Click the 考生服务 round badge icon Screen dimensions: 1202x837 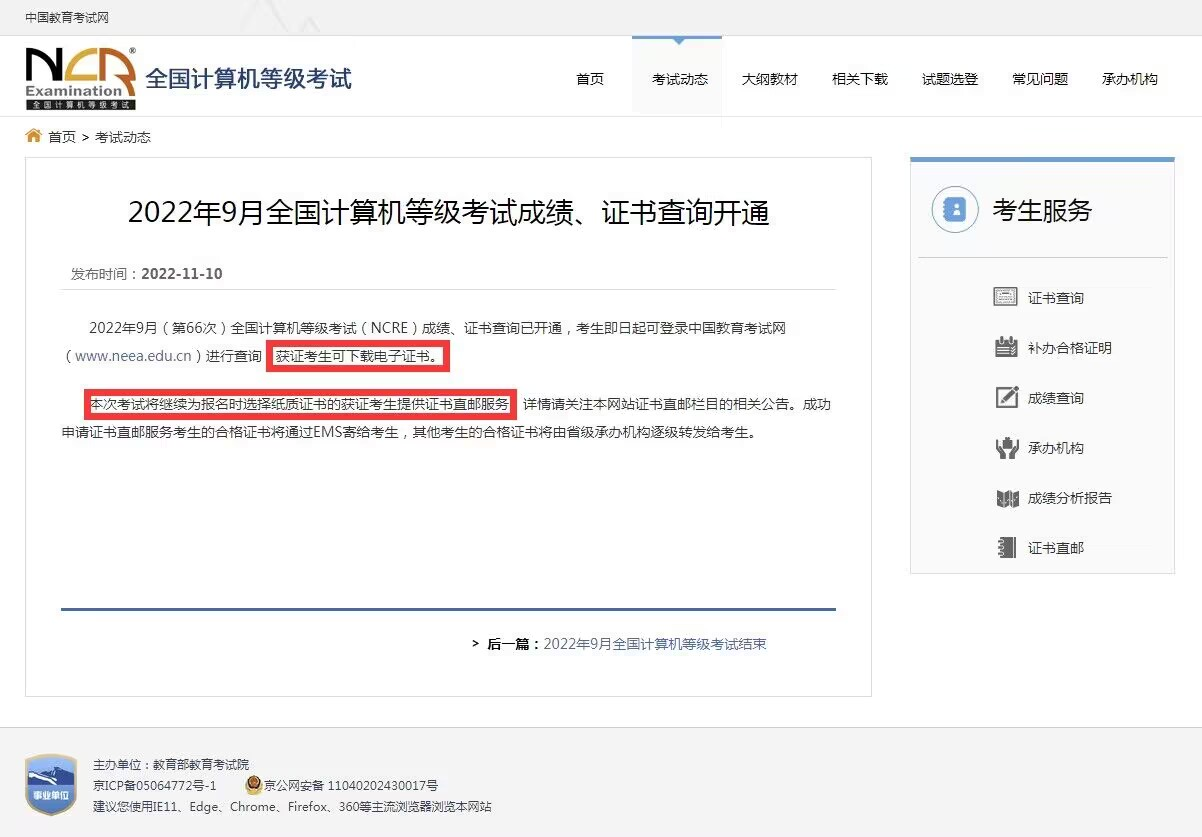tap(954, 210)
